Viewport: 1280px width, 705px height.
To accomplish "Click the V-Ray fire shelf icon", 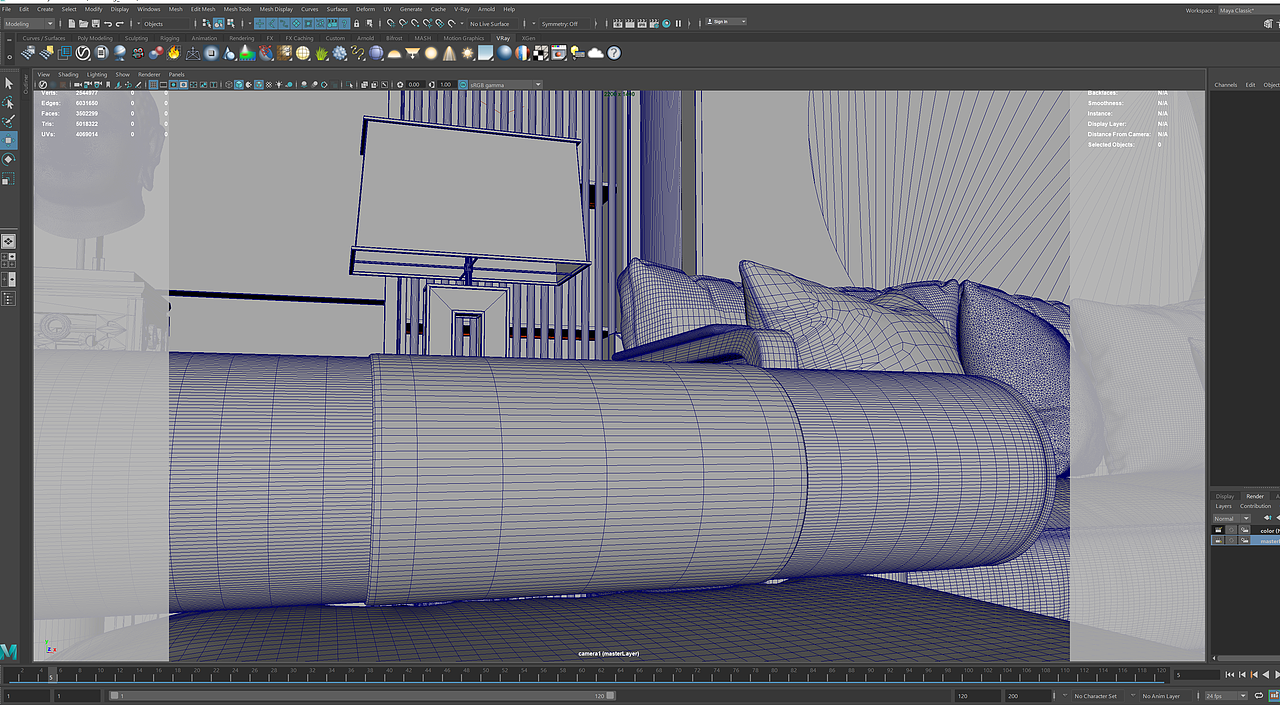I will [x=173, y=52].
